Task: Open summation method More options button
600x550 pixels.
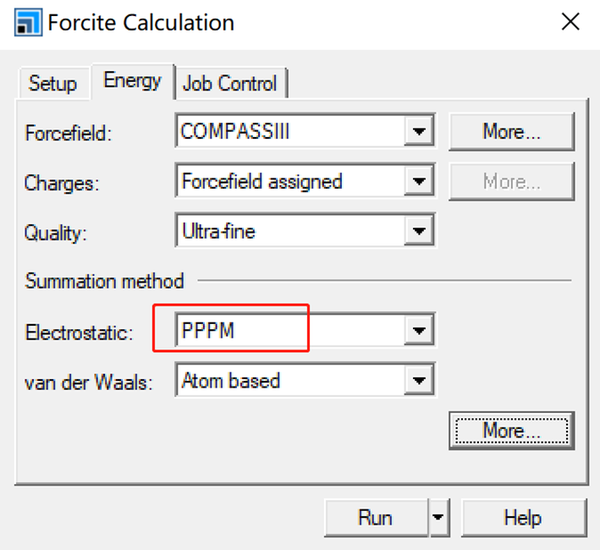Action: coord(511,431)
